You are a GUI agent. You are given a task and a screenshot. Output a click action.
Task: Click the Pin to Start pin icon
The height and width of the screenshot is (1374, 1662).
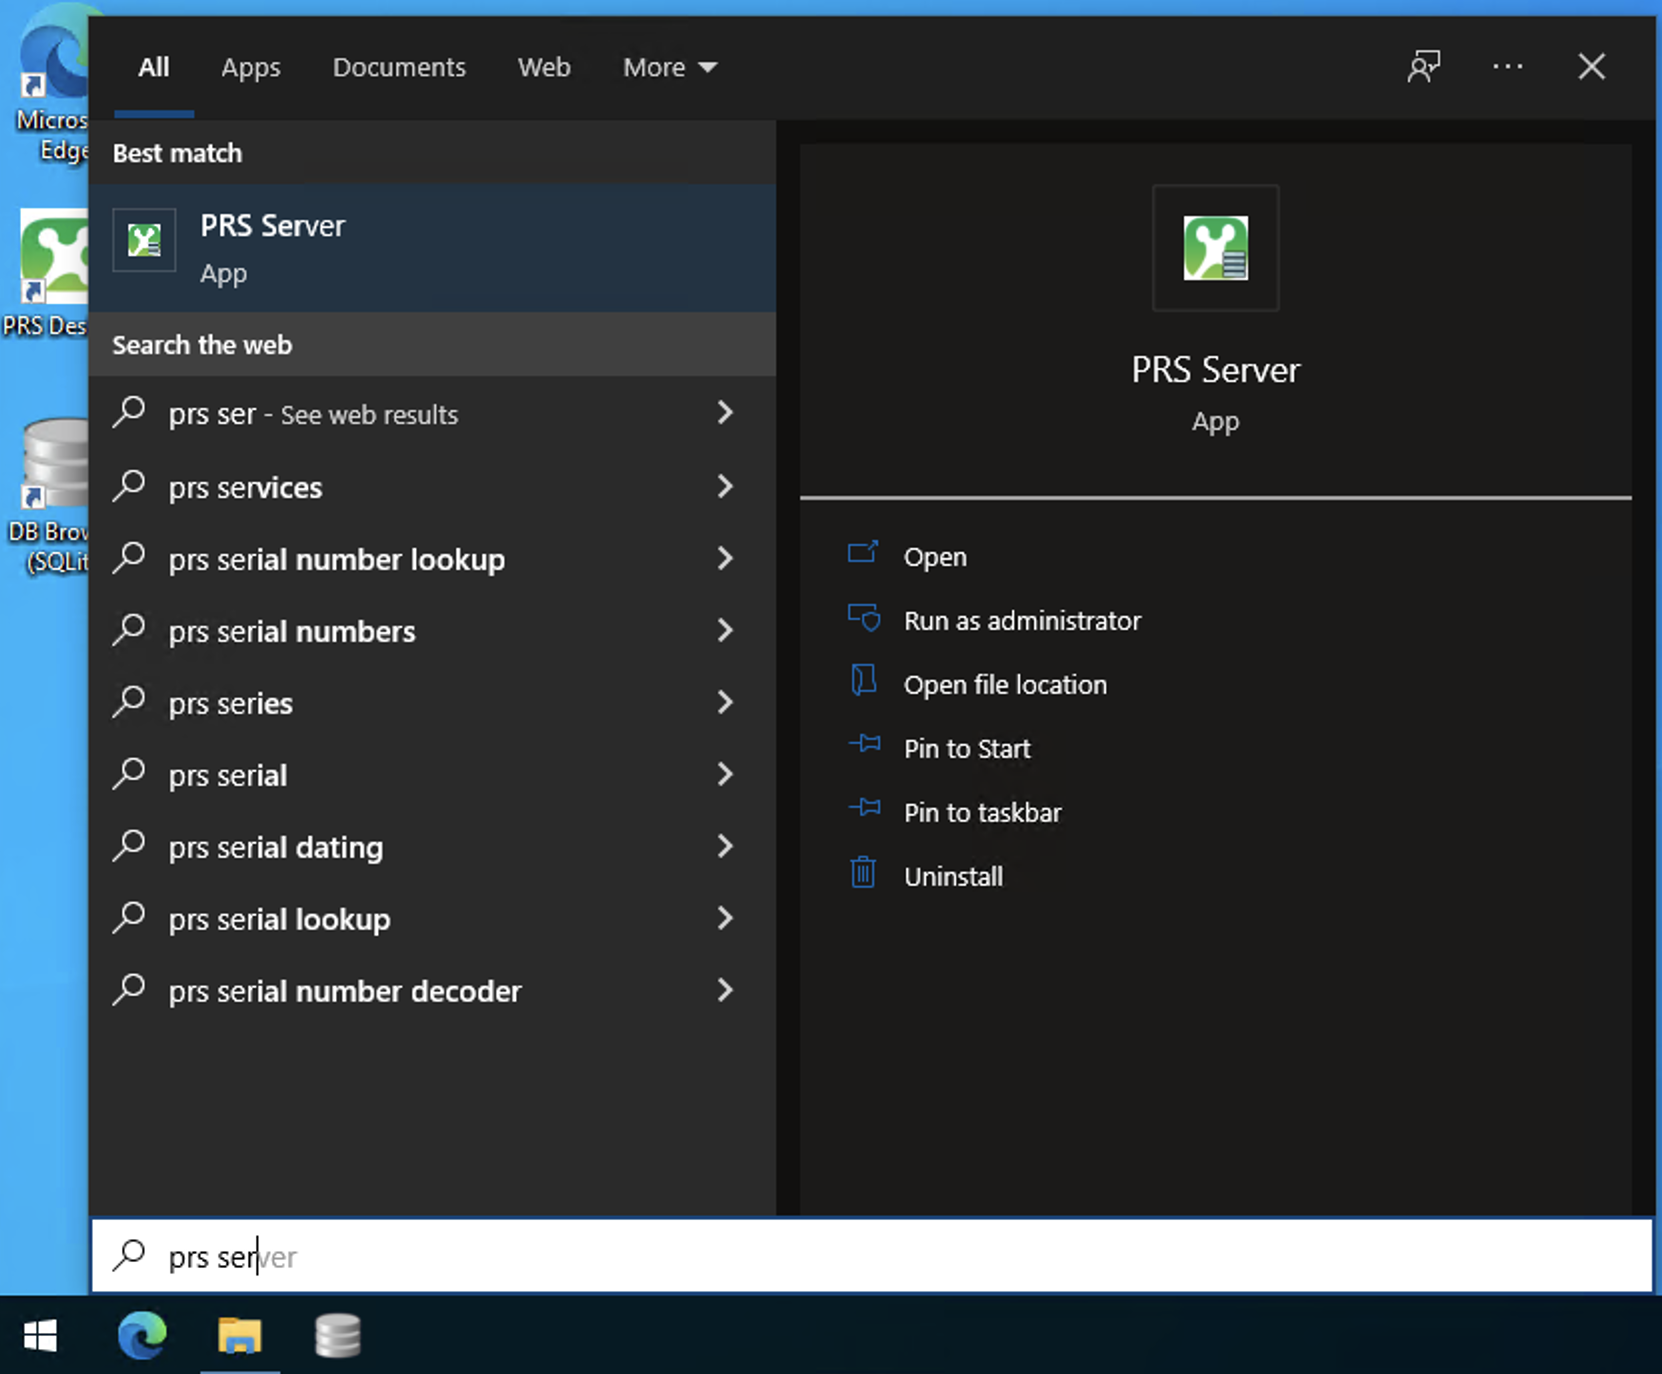tap(864, 745)
